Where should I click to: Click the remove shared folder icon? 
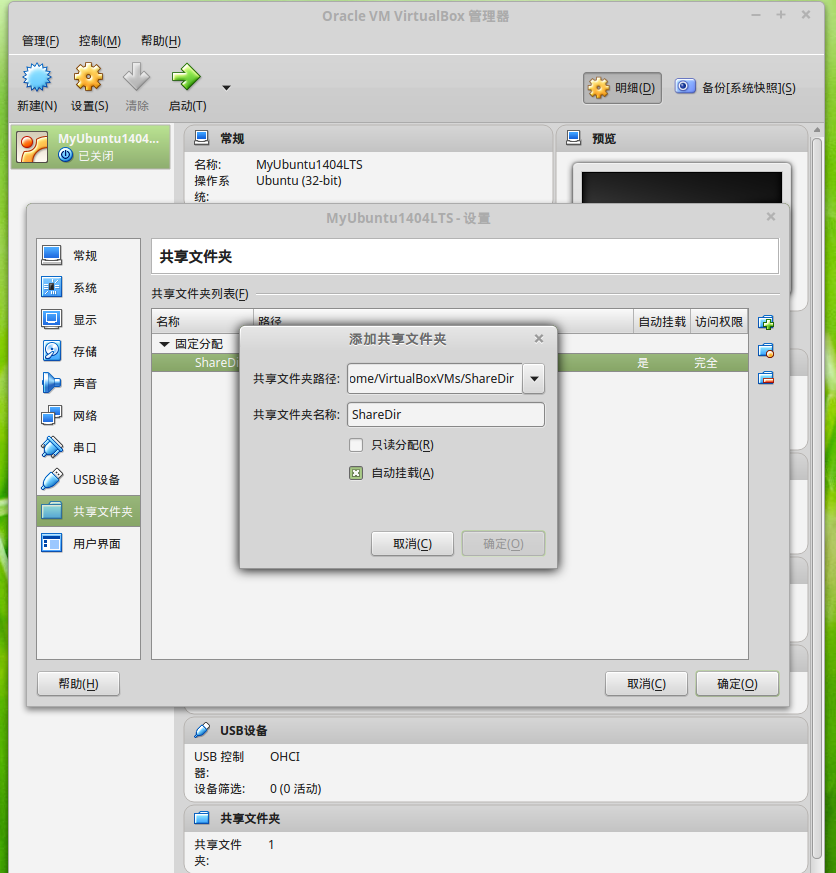766,379
